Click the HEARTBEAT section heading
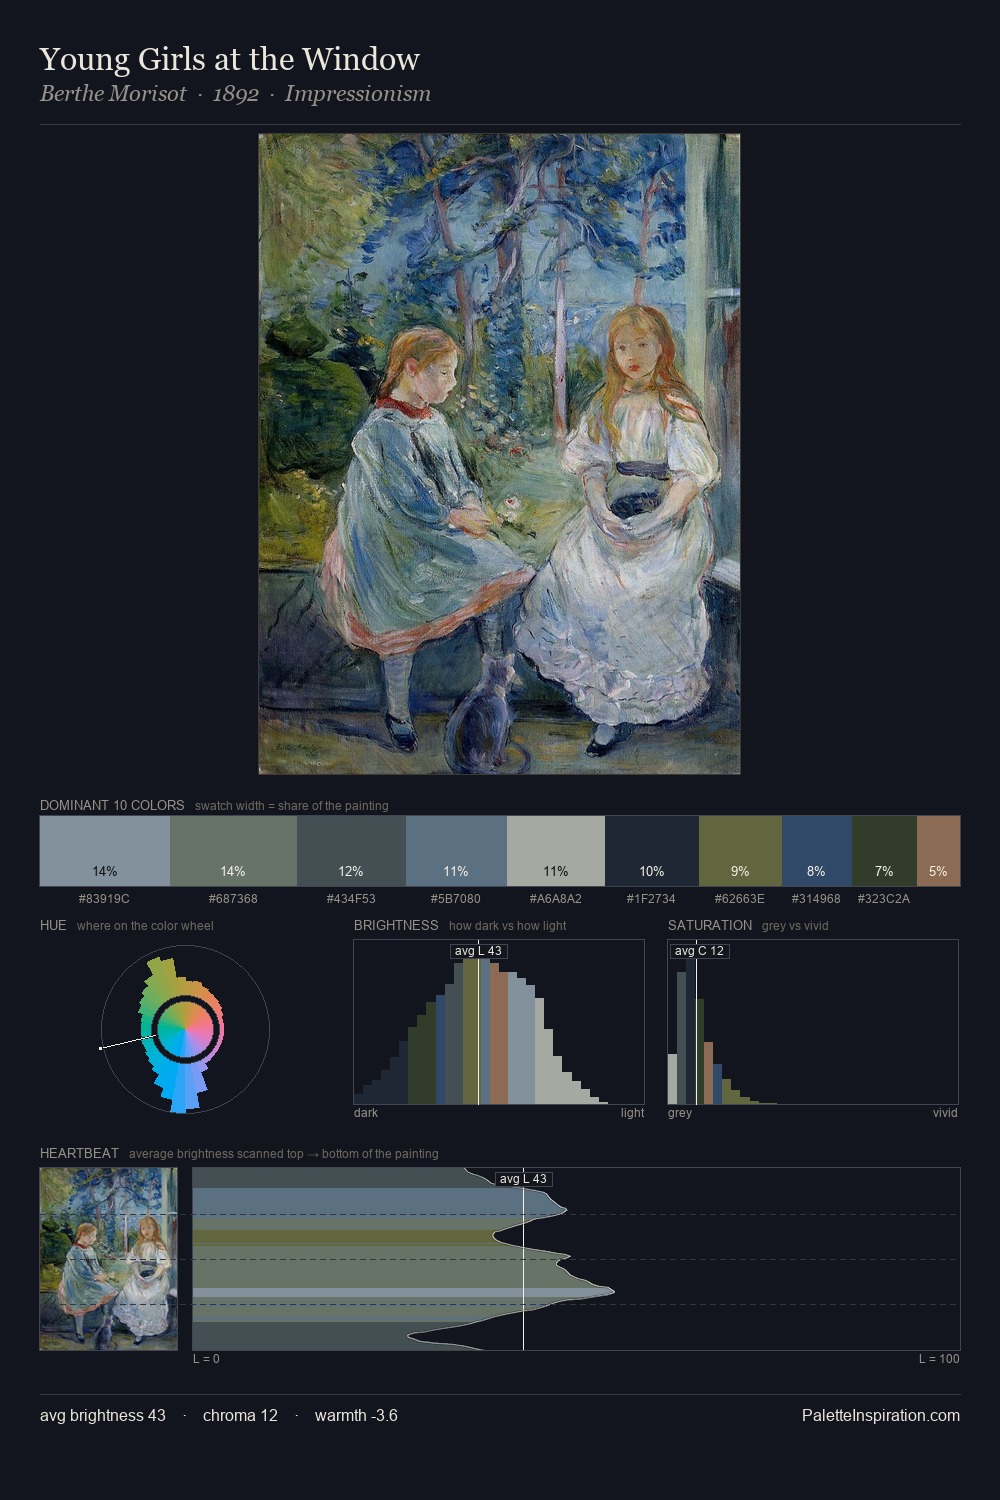 tap(79, 1153)
